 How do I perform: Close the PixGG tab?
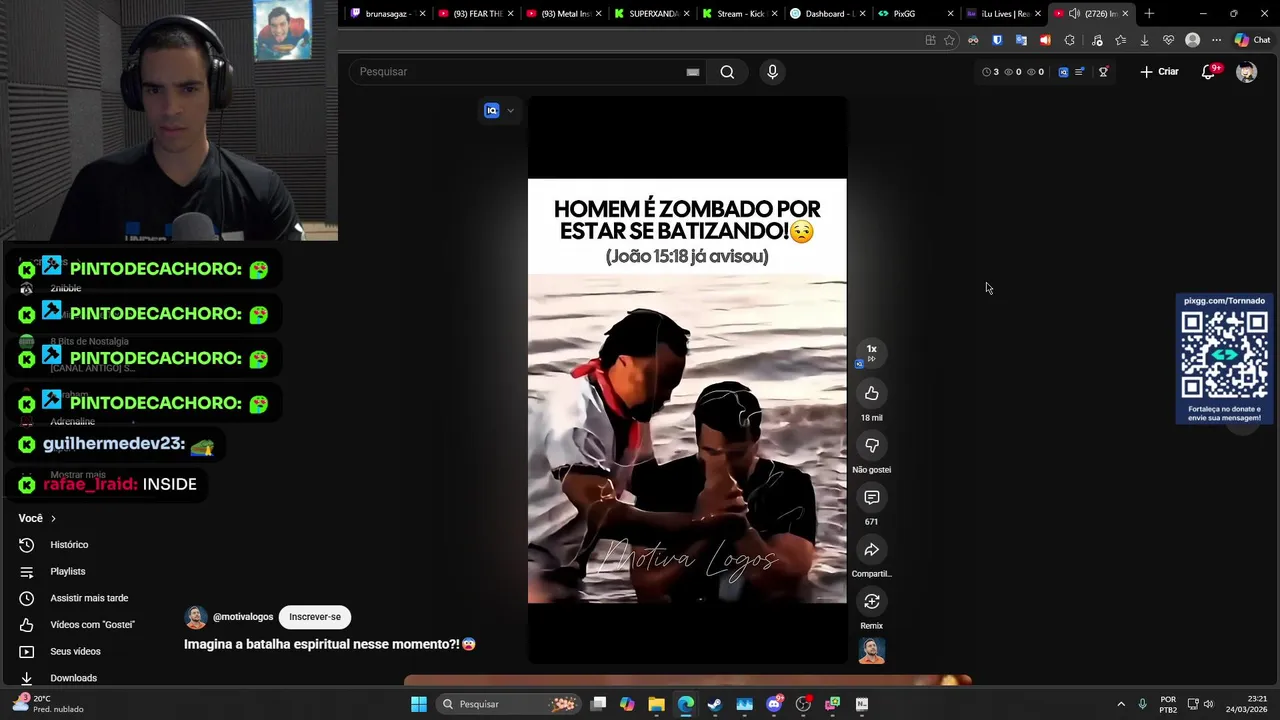click(x=950, y=14)
